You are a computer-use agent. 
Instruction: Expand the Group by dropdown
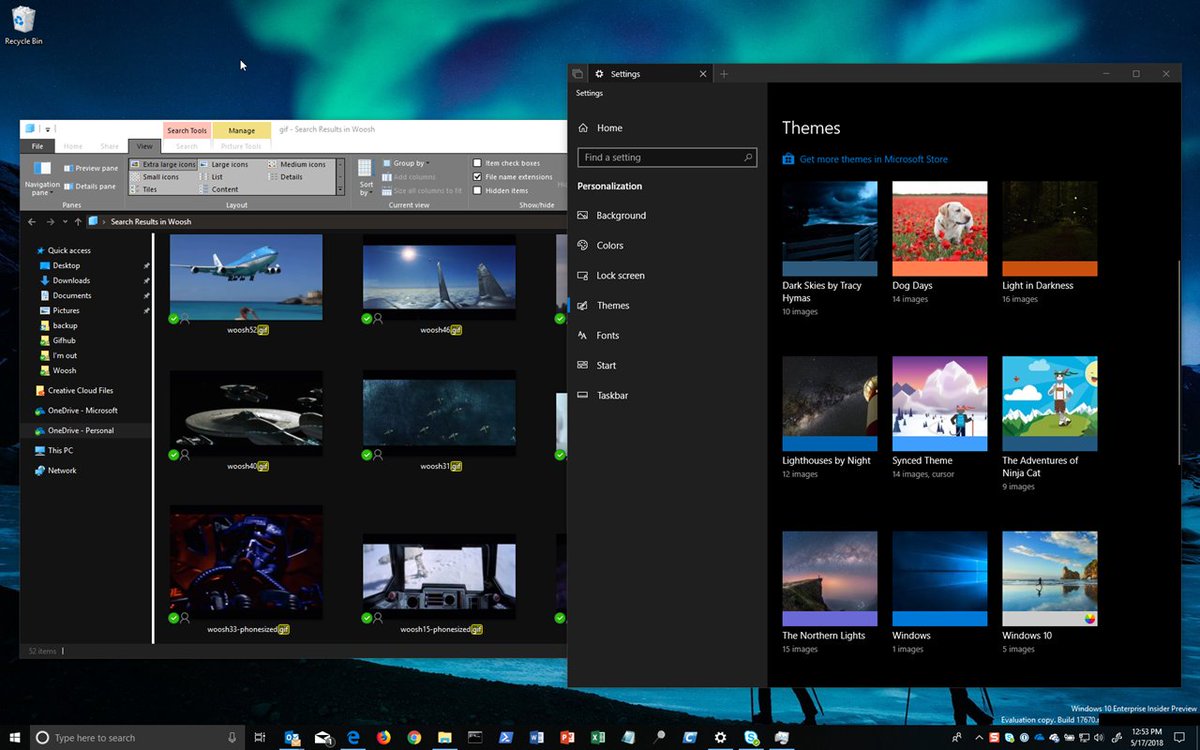[x=410, y=163]
